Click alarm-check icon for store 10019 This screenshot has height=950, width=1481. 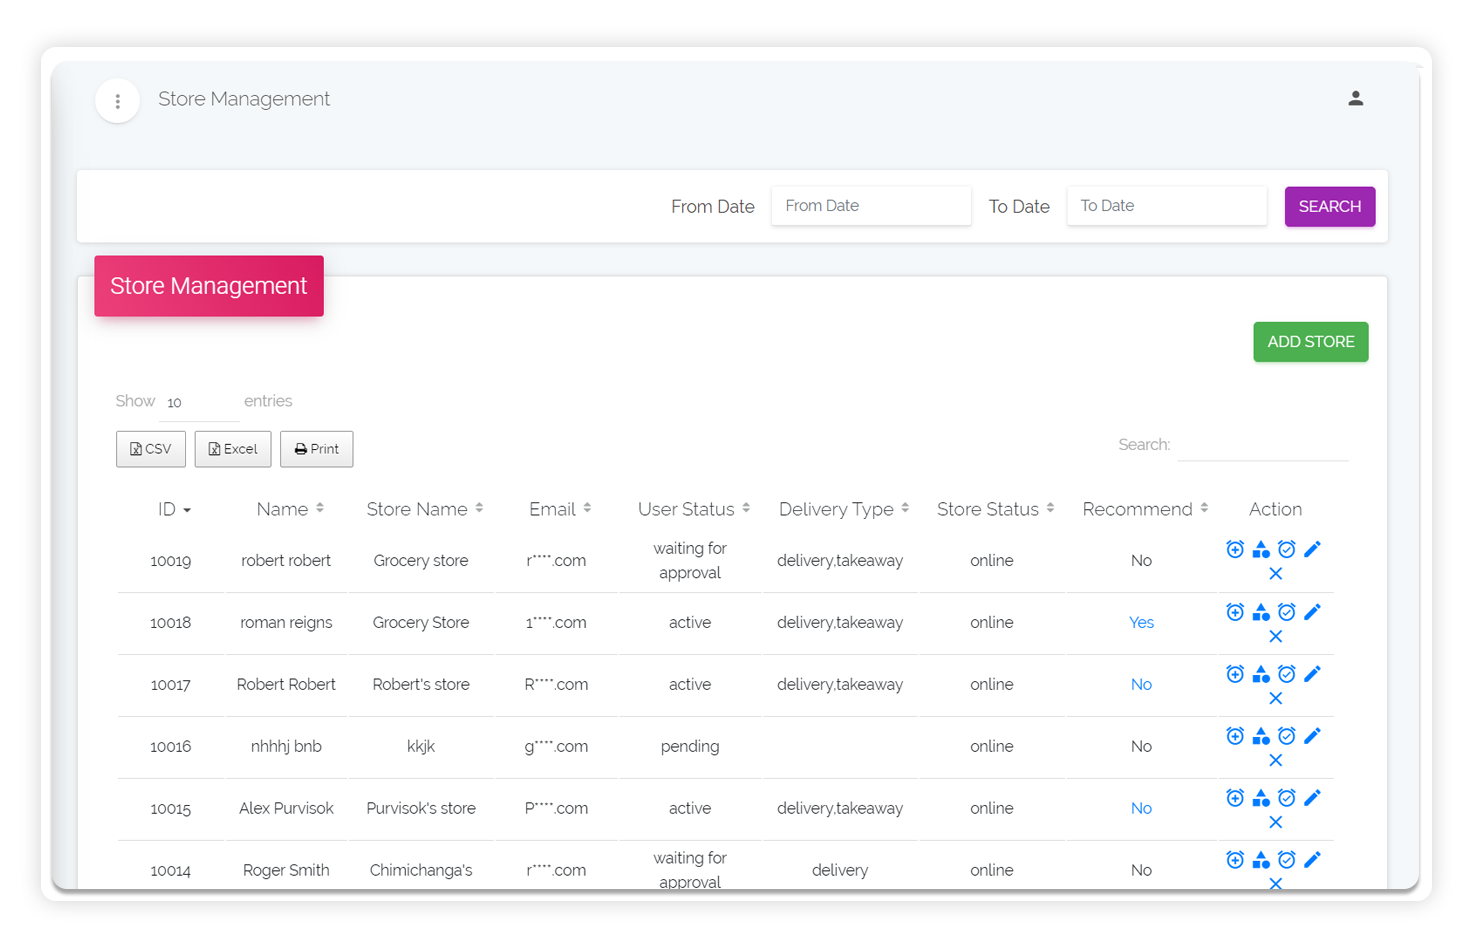click(x=1287, y=549)
